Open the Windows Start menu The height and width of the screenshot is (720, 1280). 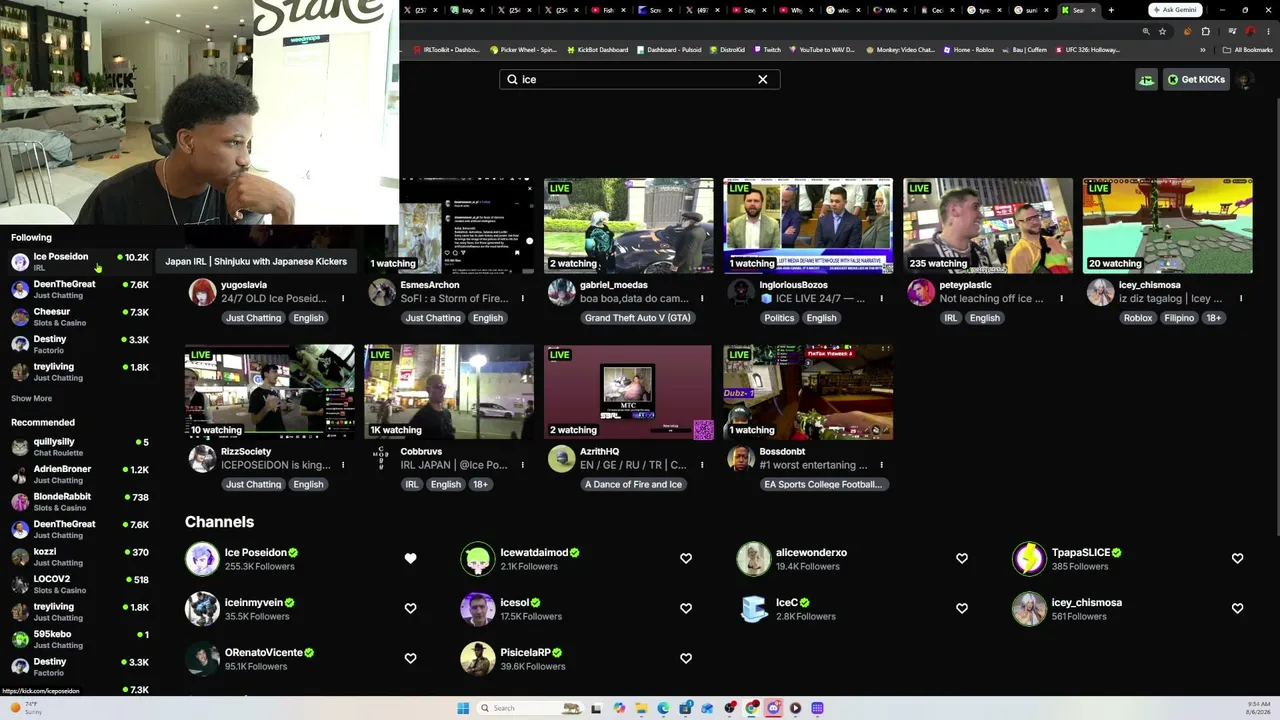[x=463, y=708]
